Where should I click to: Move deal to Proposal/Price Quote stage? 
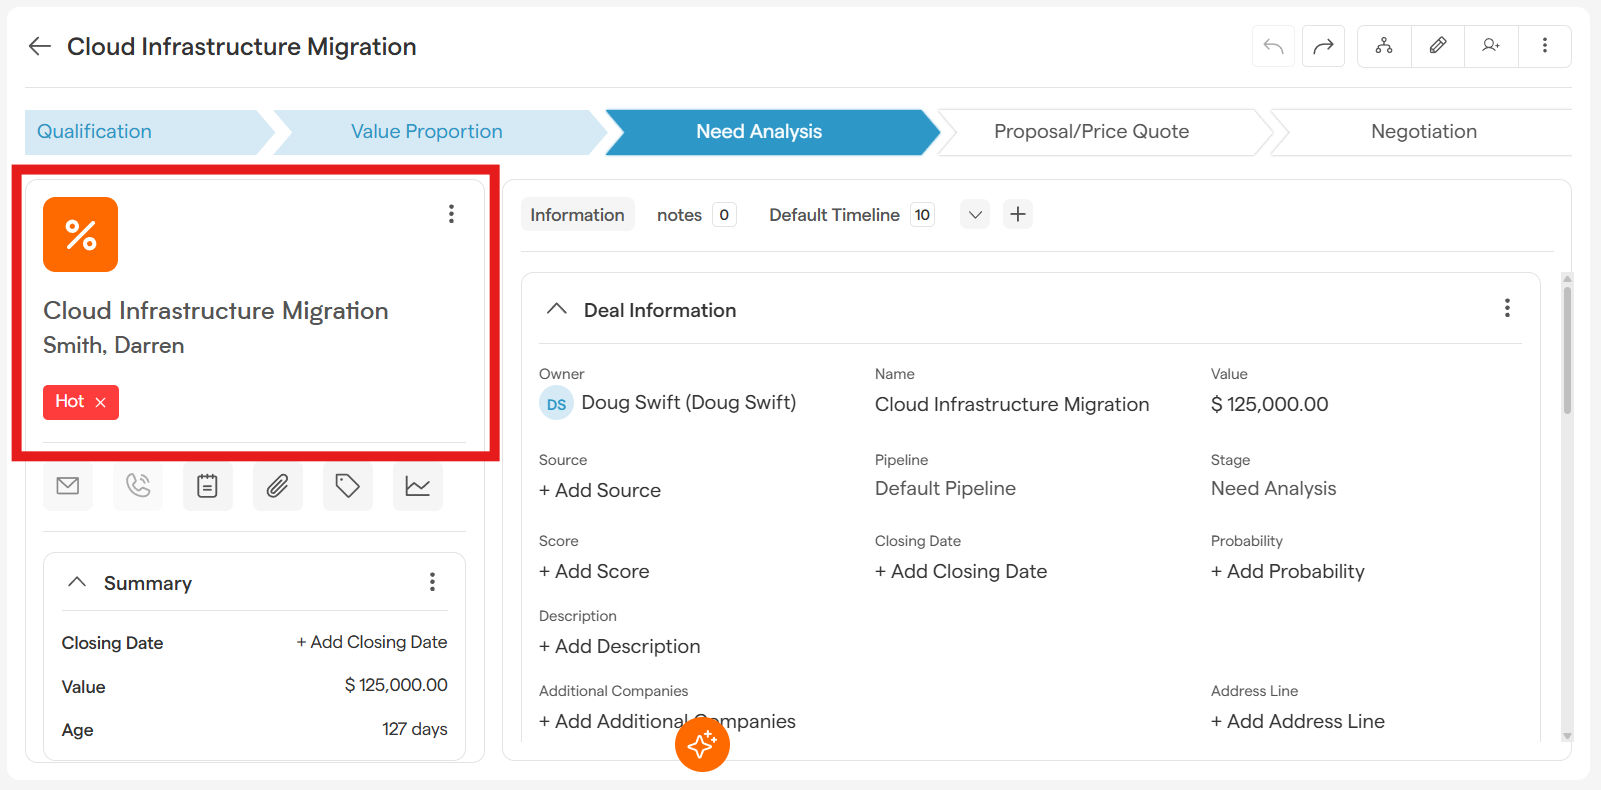pyautogui.click(x=1091, y=132)
